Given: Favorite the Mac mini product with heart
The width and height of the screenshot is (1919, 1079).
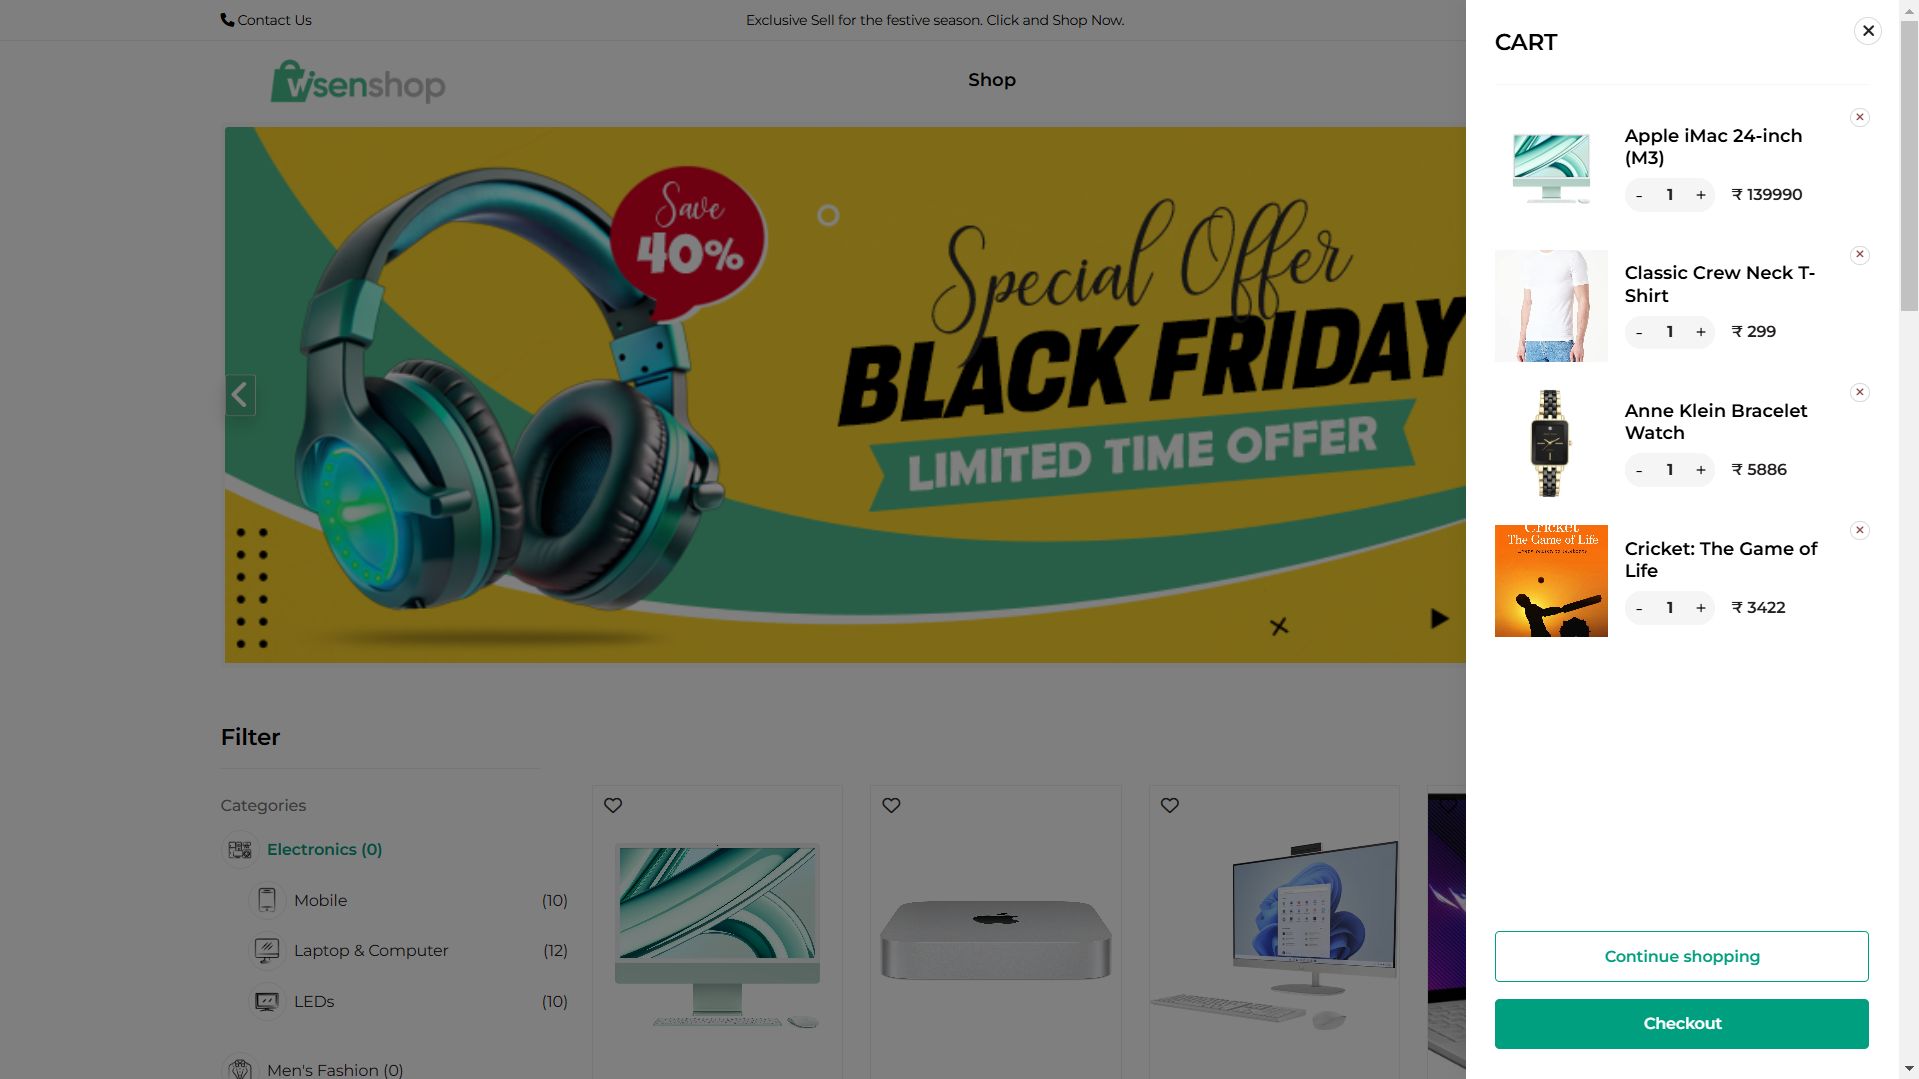Looking at the screenshot, I should (891, 805).
